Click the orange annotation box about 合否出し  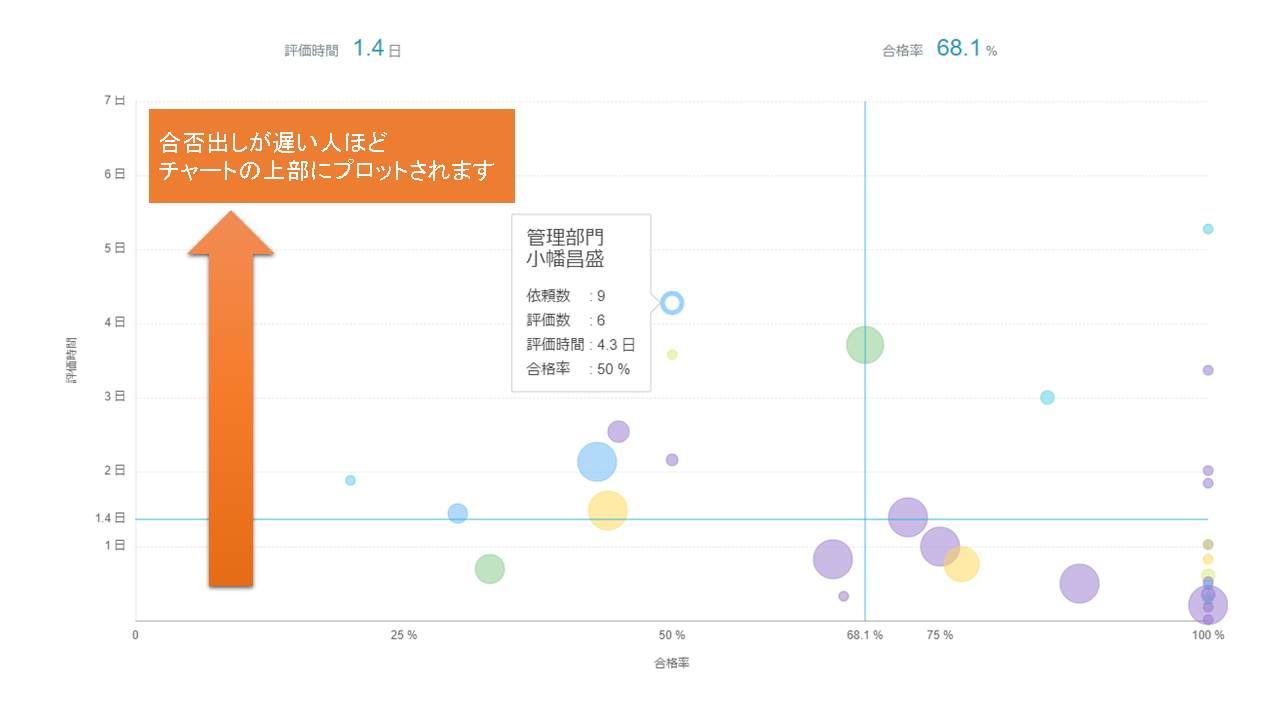click(x=331, y=156)
